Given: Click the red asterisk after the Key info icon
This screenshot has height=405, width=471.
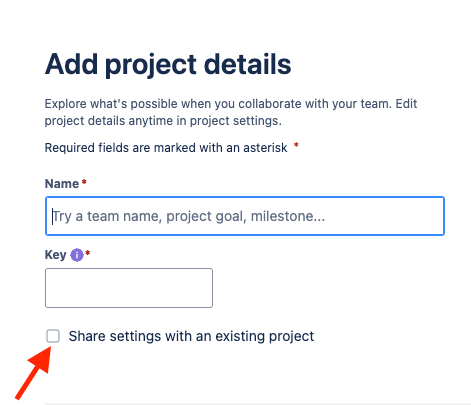Looking at the screenshot, I should [88, 253].
